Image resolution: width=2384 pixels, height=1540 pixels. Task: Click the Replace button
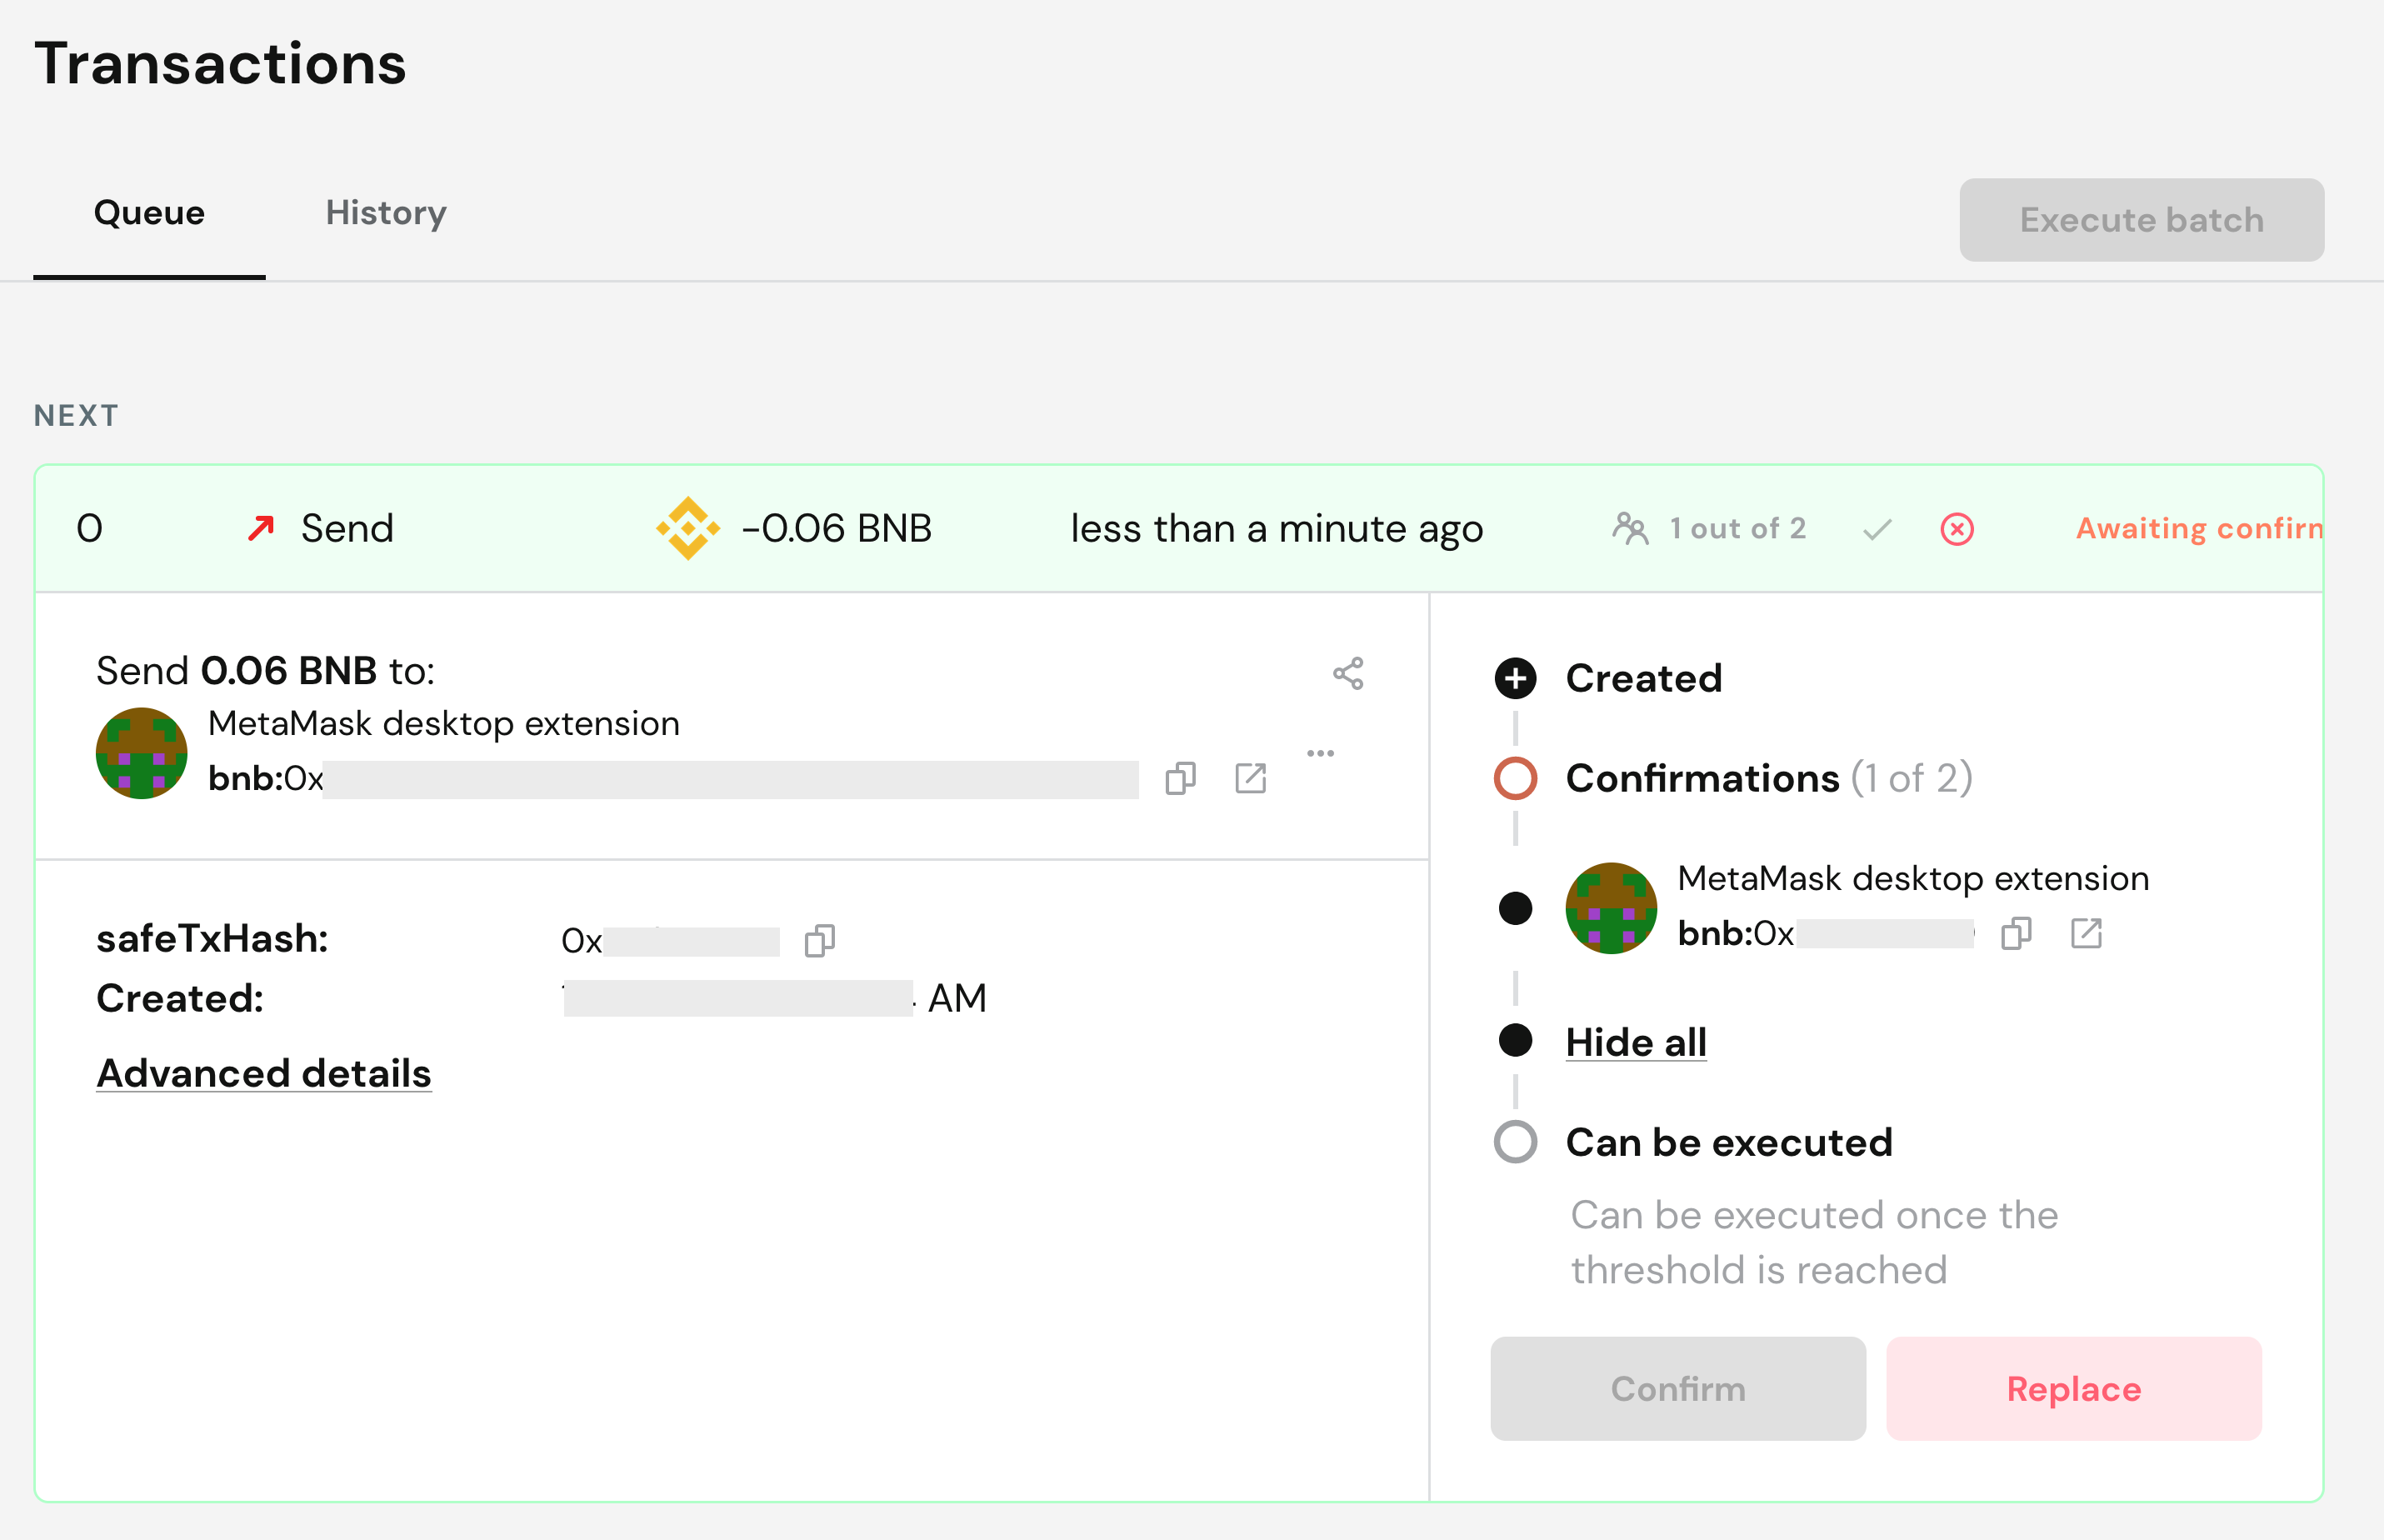[2073, 1388]
